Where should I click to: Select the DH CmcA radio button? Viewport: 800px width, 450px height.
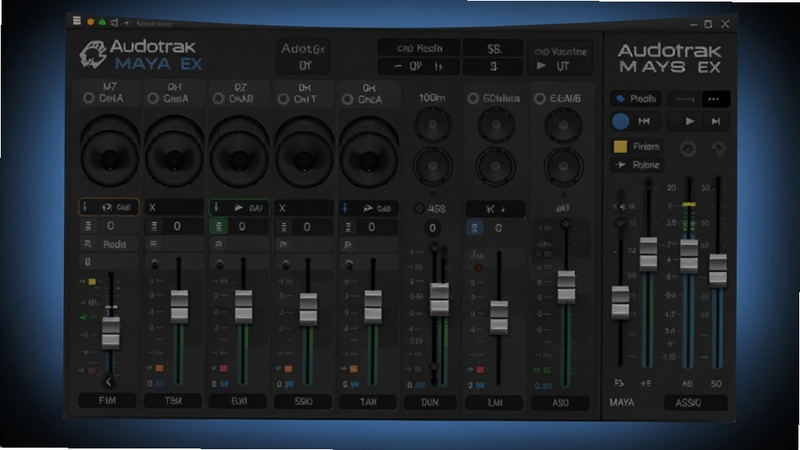[x=347, y=99]
